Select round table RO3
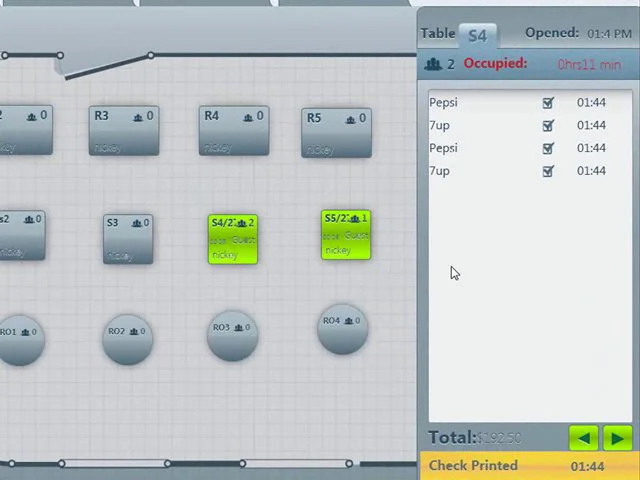640x480 pixels. (232, 336)
